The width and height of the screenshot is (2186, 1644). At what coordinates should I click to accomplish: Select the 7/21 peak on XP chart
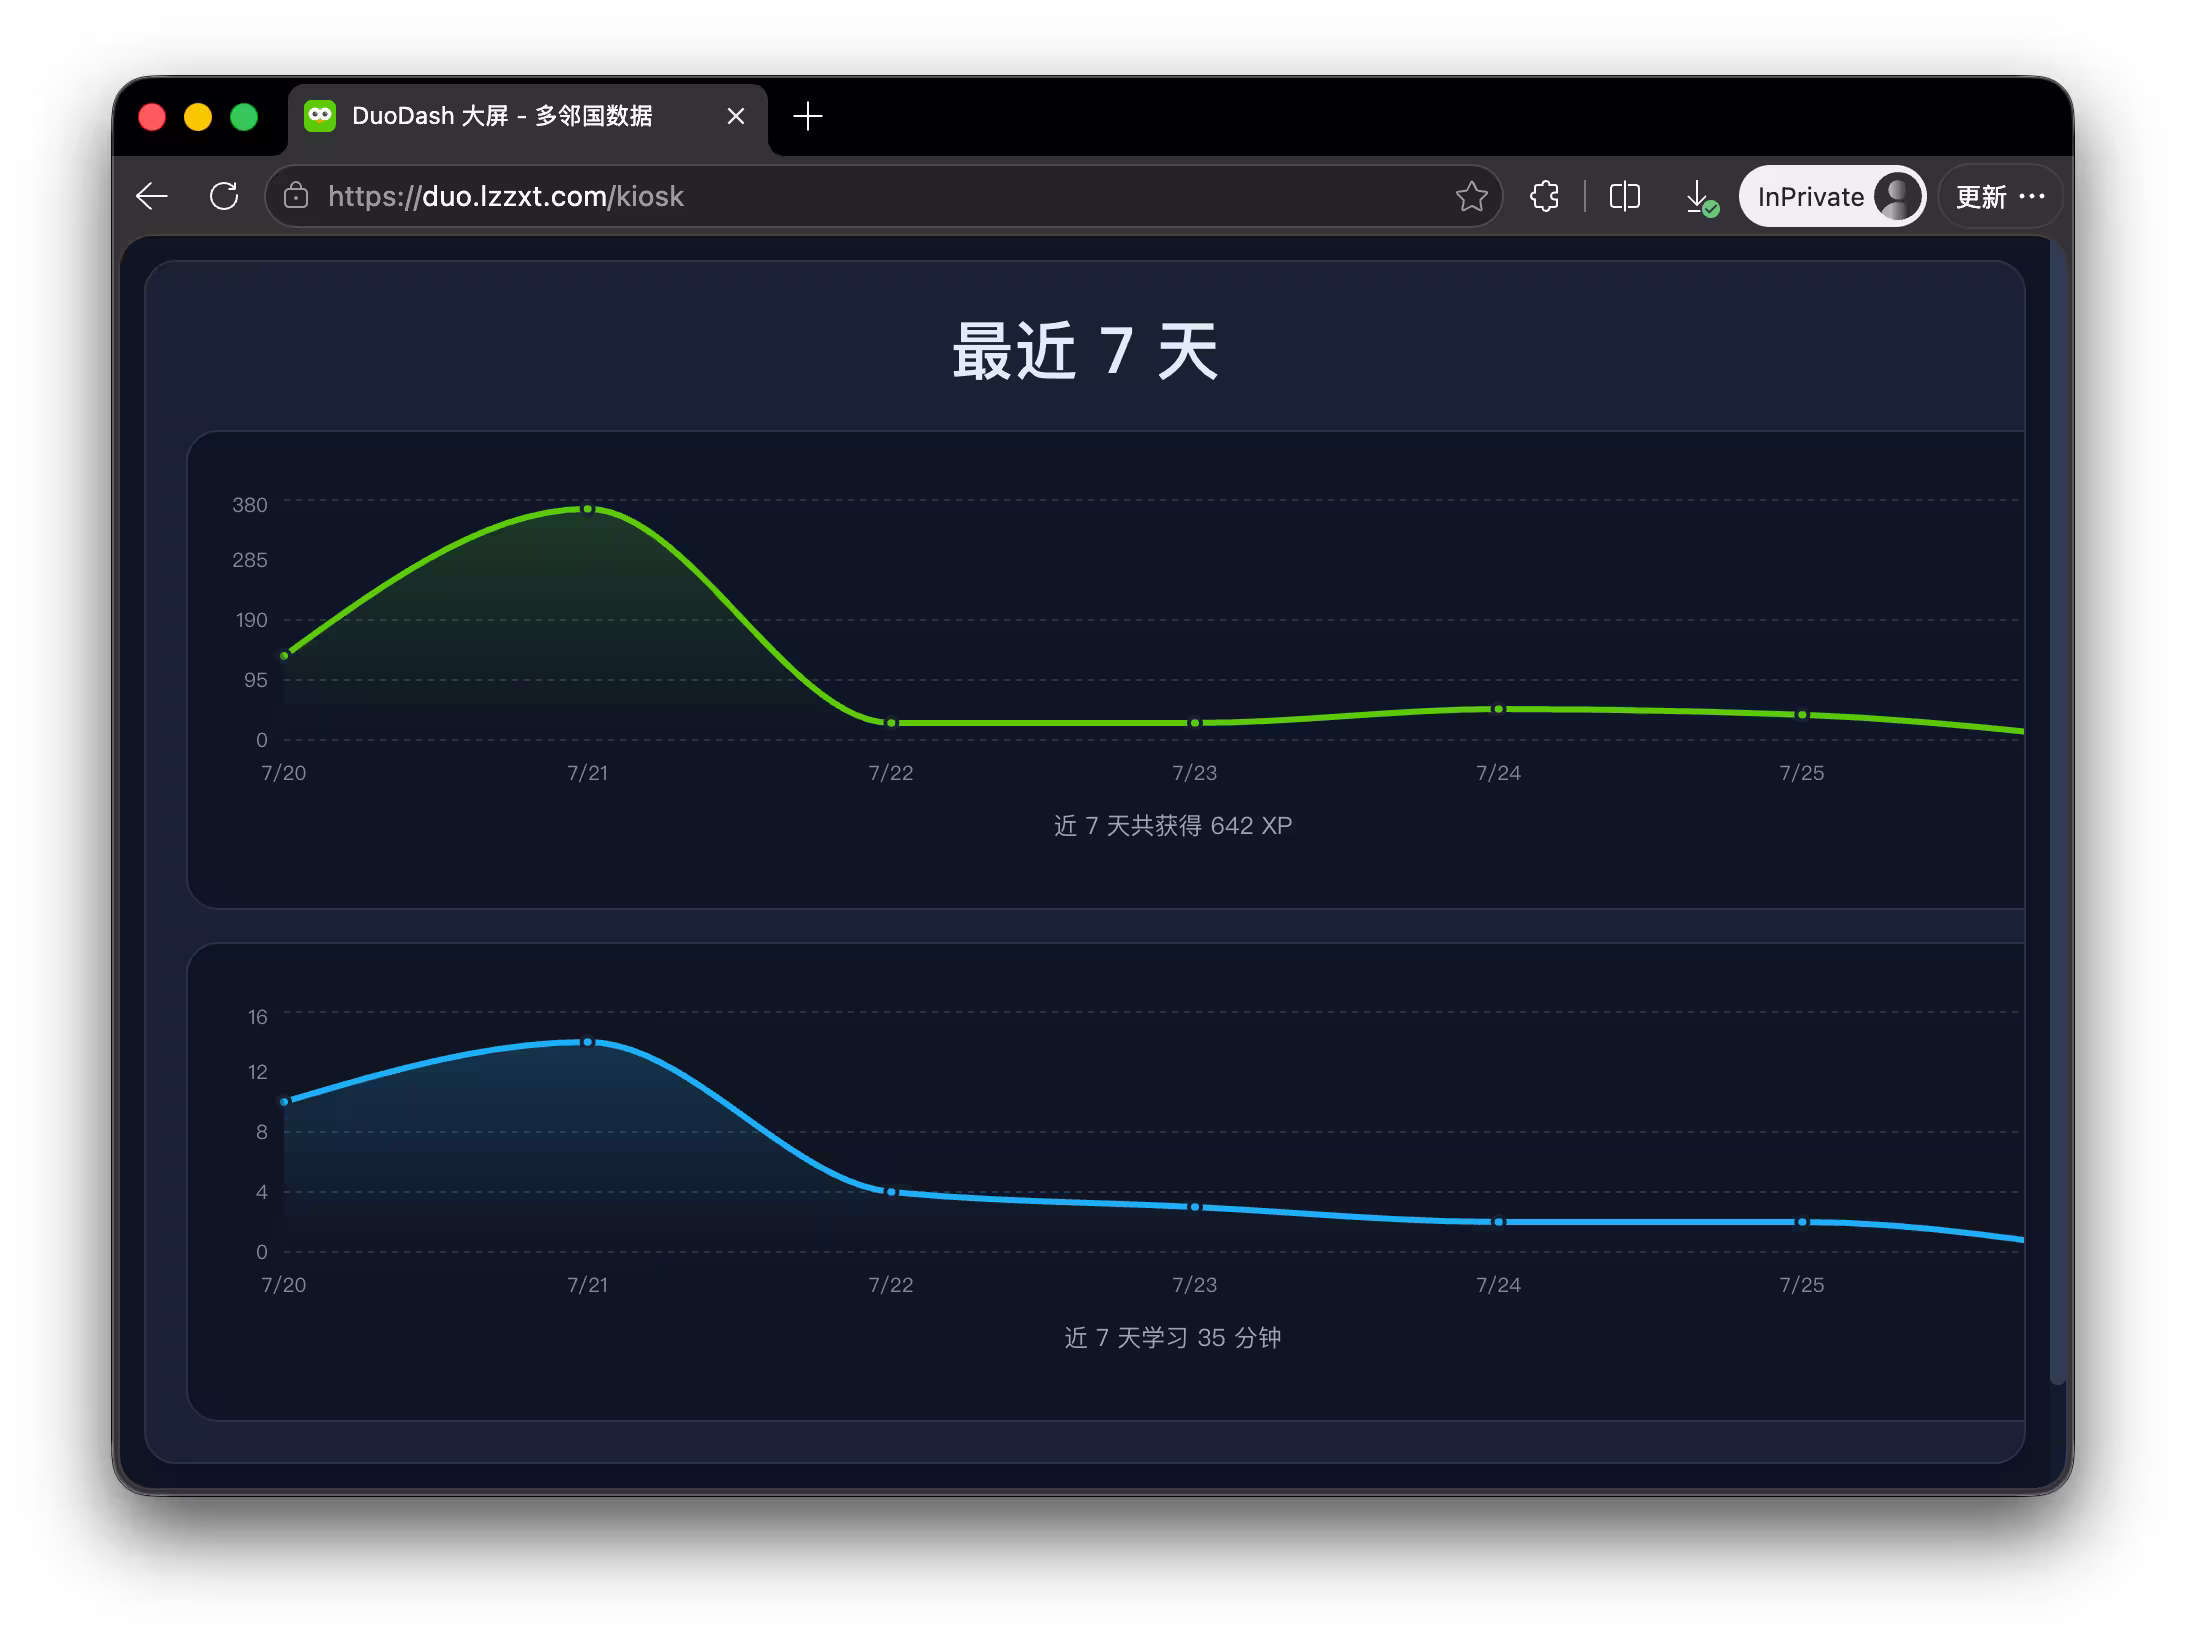click(x=588, y=509)
